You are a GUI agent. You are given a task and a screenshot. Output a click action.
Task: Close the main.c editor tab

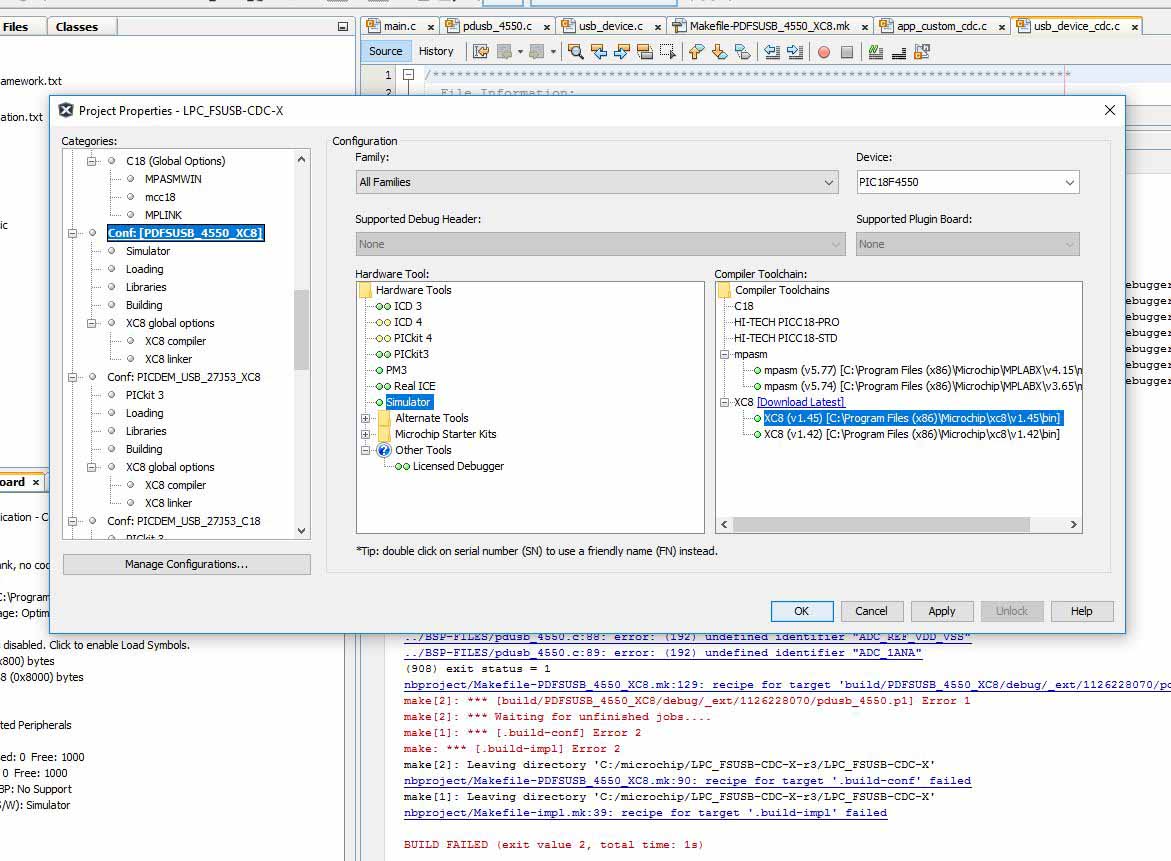[429, 27]
